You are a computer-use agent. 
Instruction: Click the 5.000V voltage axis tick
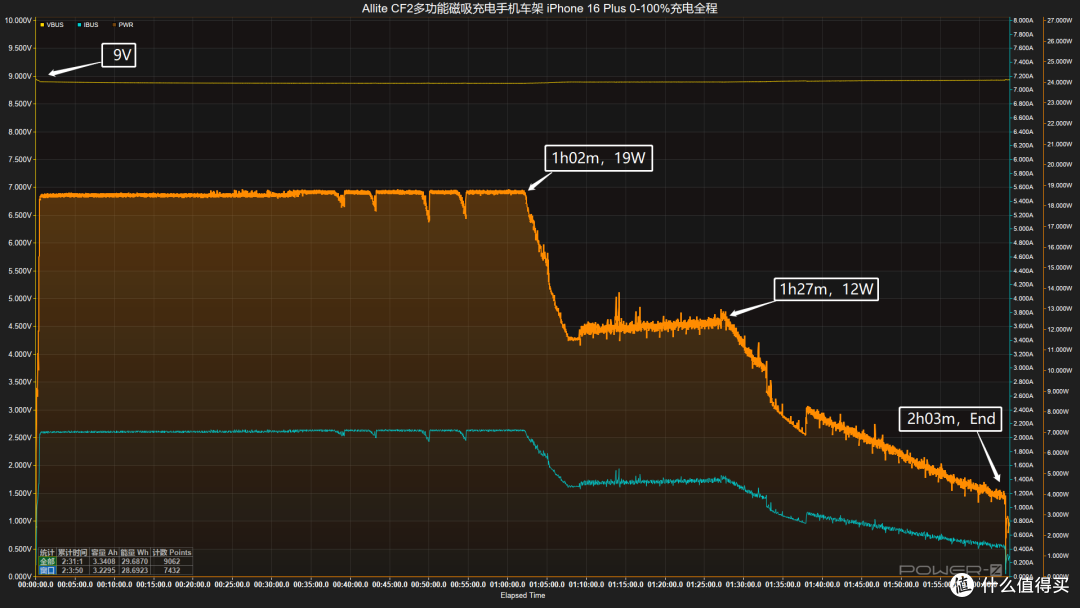19,299
